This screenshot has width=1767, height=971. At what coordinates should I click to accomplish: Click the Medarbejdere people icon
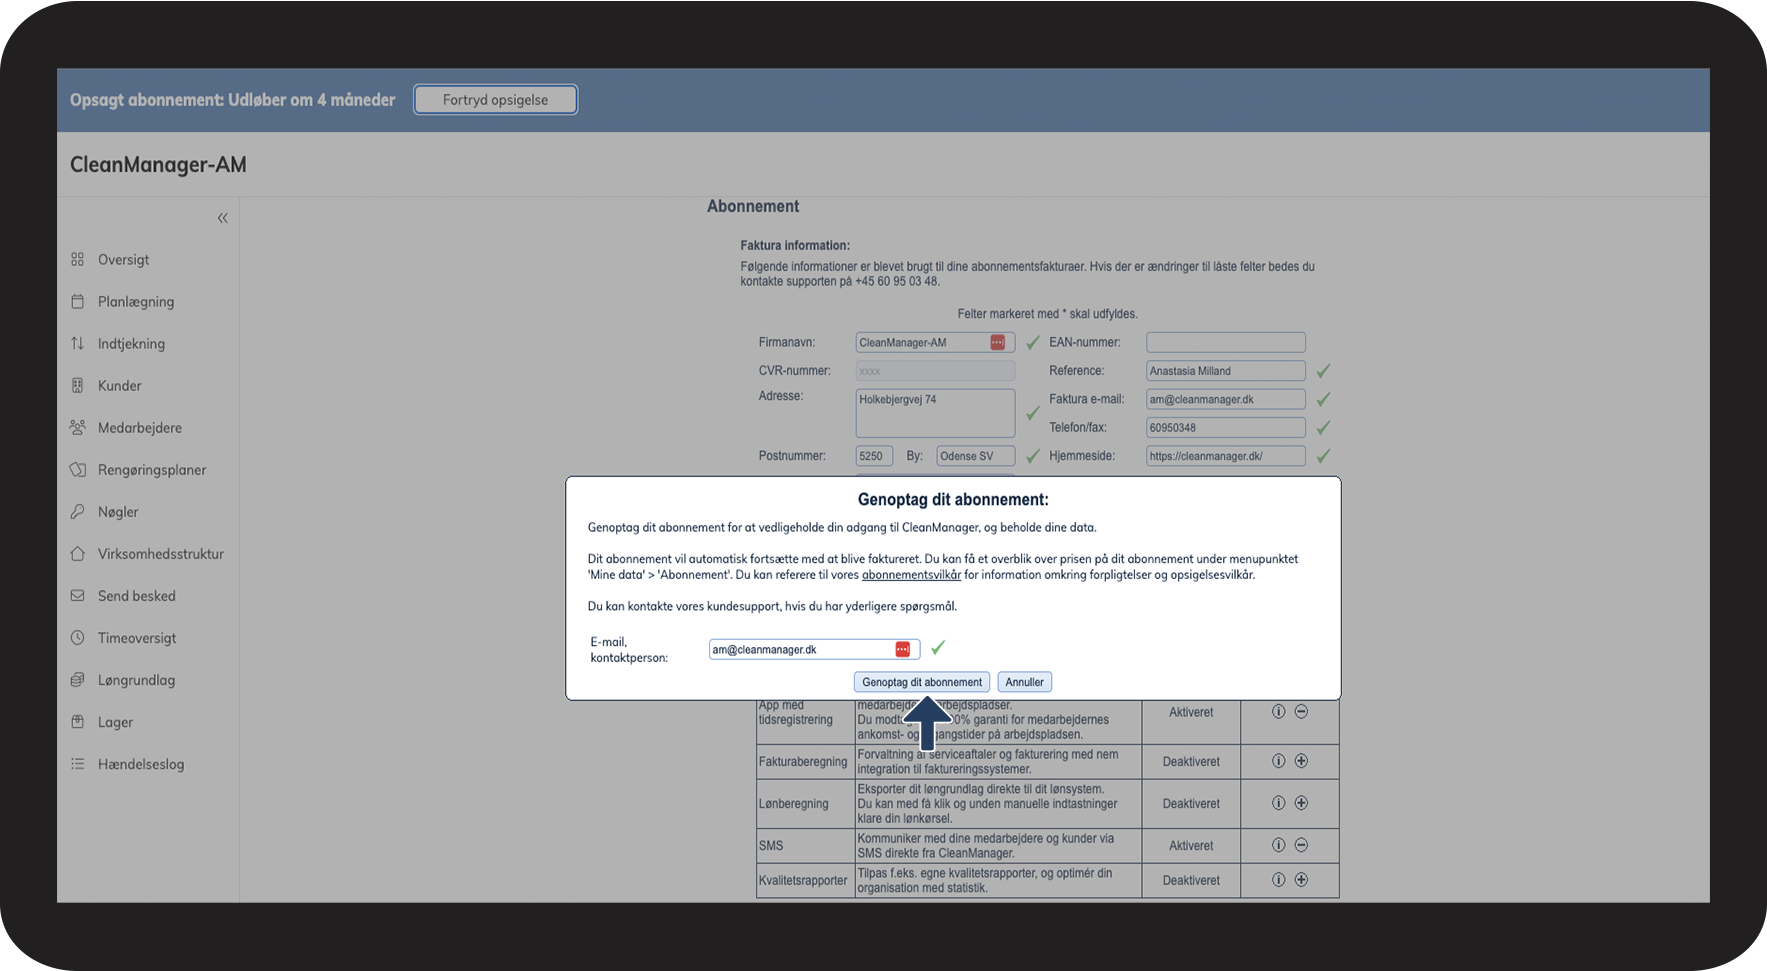pyautogui.click(x=77, y=427)
